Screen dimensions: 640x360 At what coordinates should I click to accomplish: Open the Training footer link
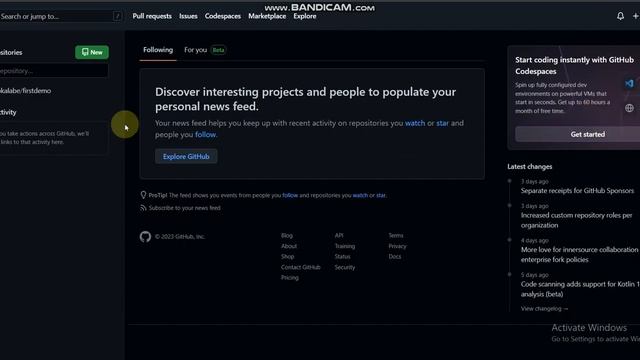(344, 246)
